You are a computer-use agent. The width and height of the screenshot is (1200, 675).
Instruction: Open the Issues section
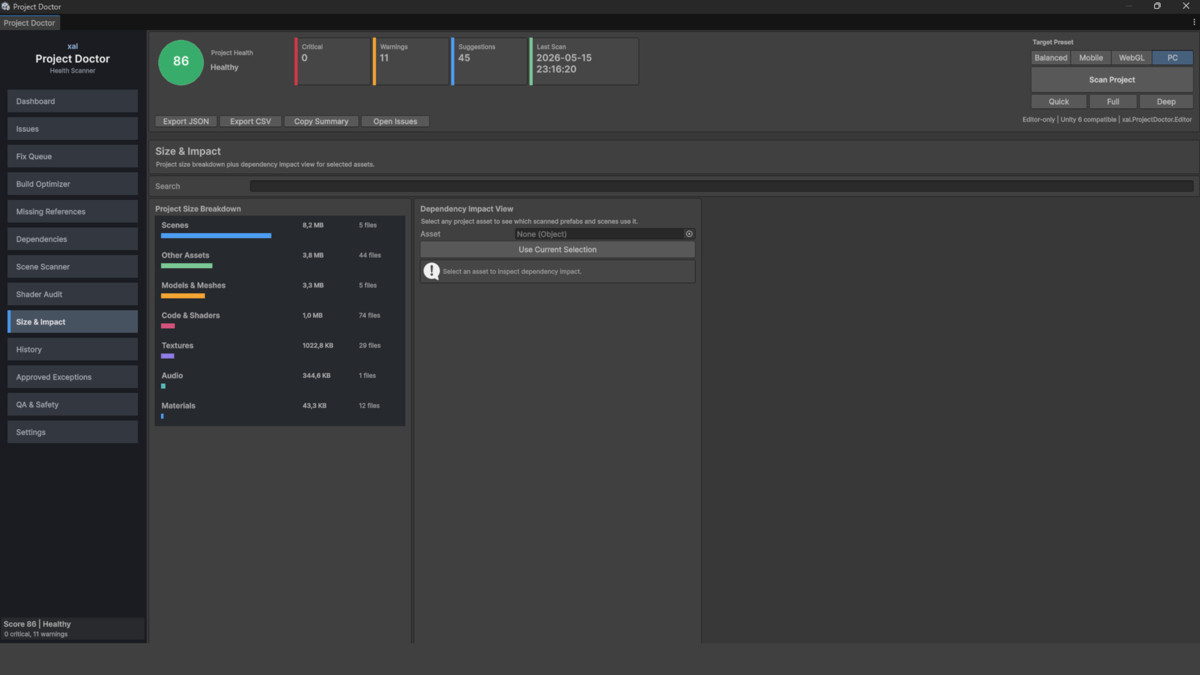tap(73, 129)
